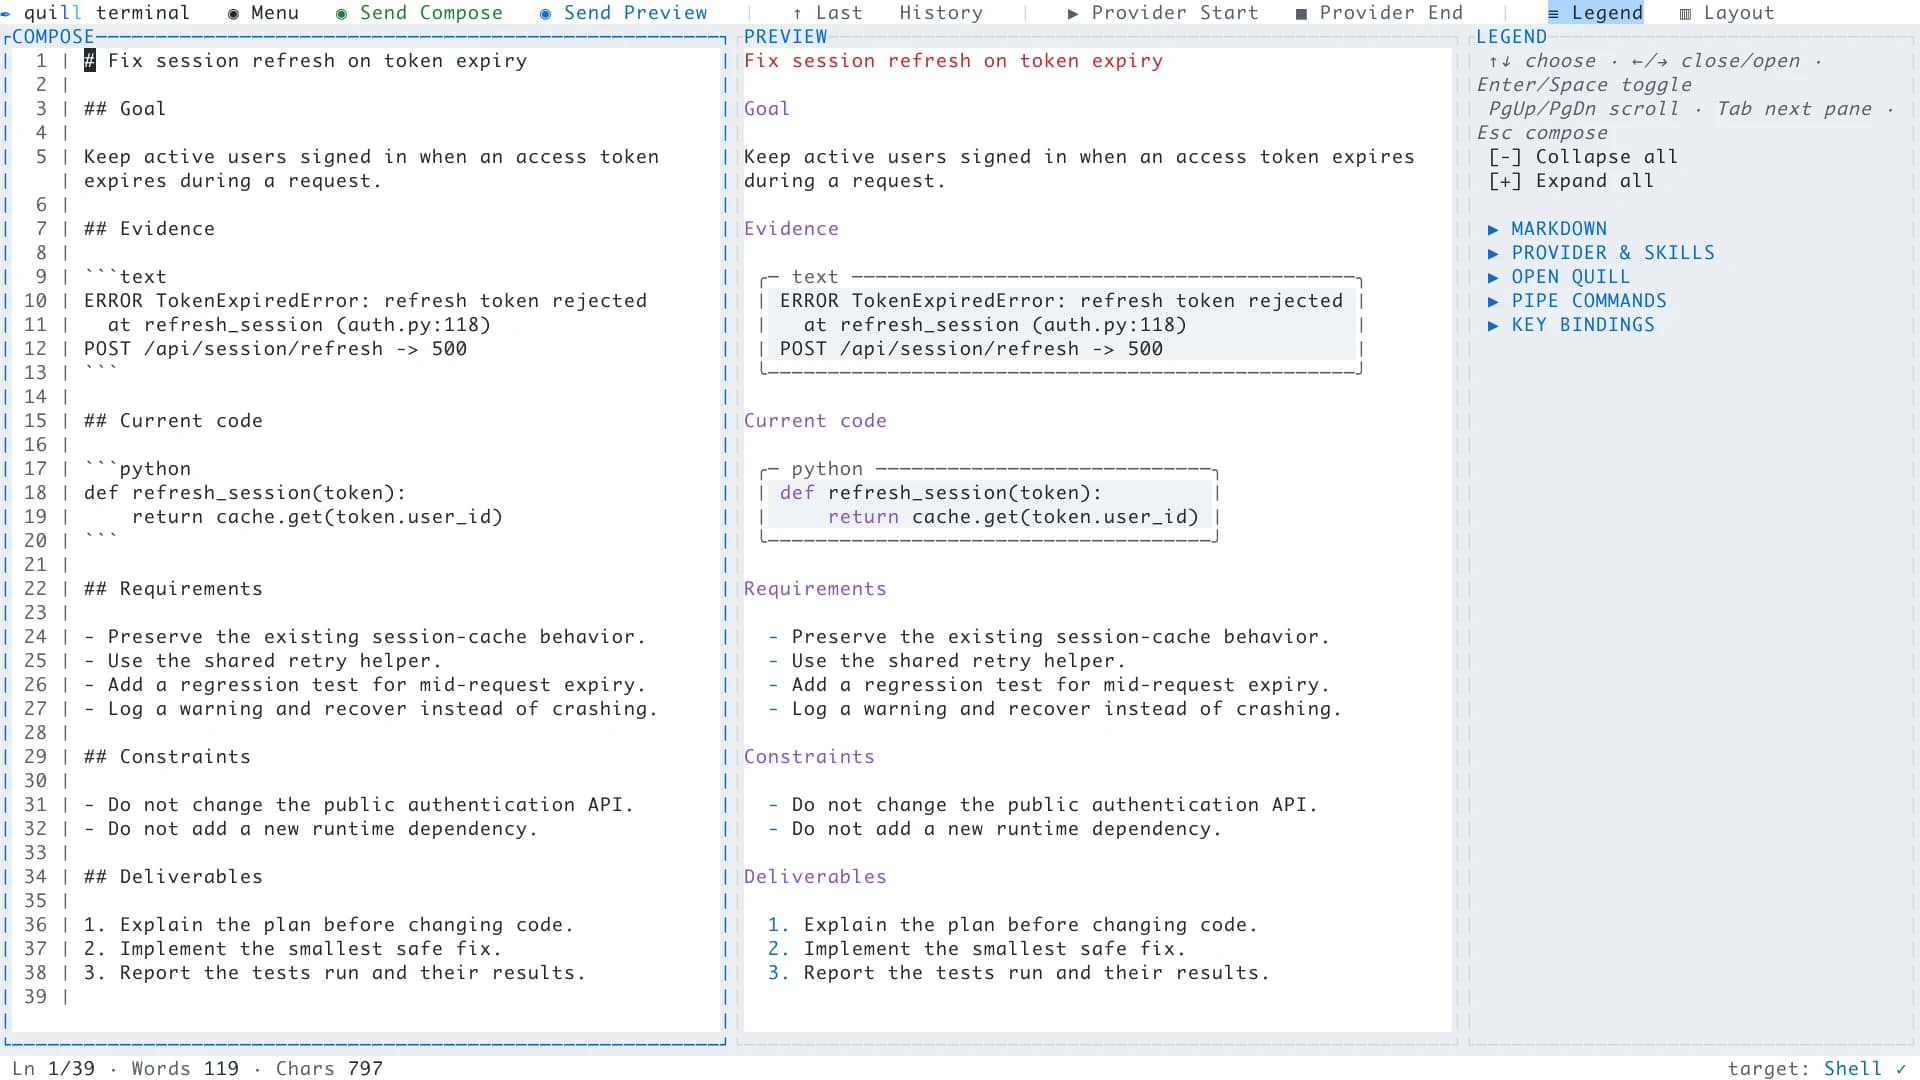
Task: Click the 'Words 119' status entry
Action: pos(185,1069)
